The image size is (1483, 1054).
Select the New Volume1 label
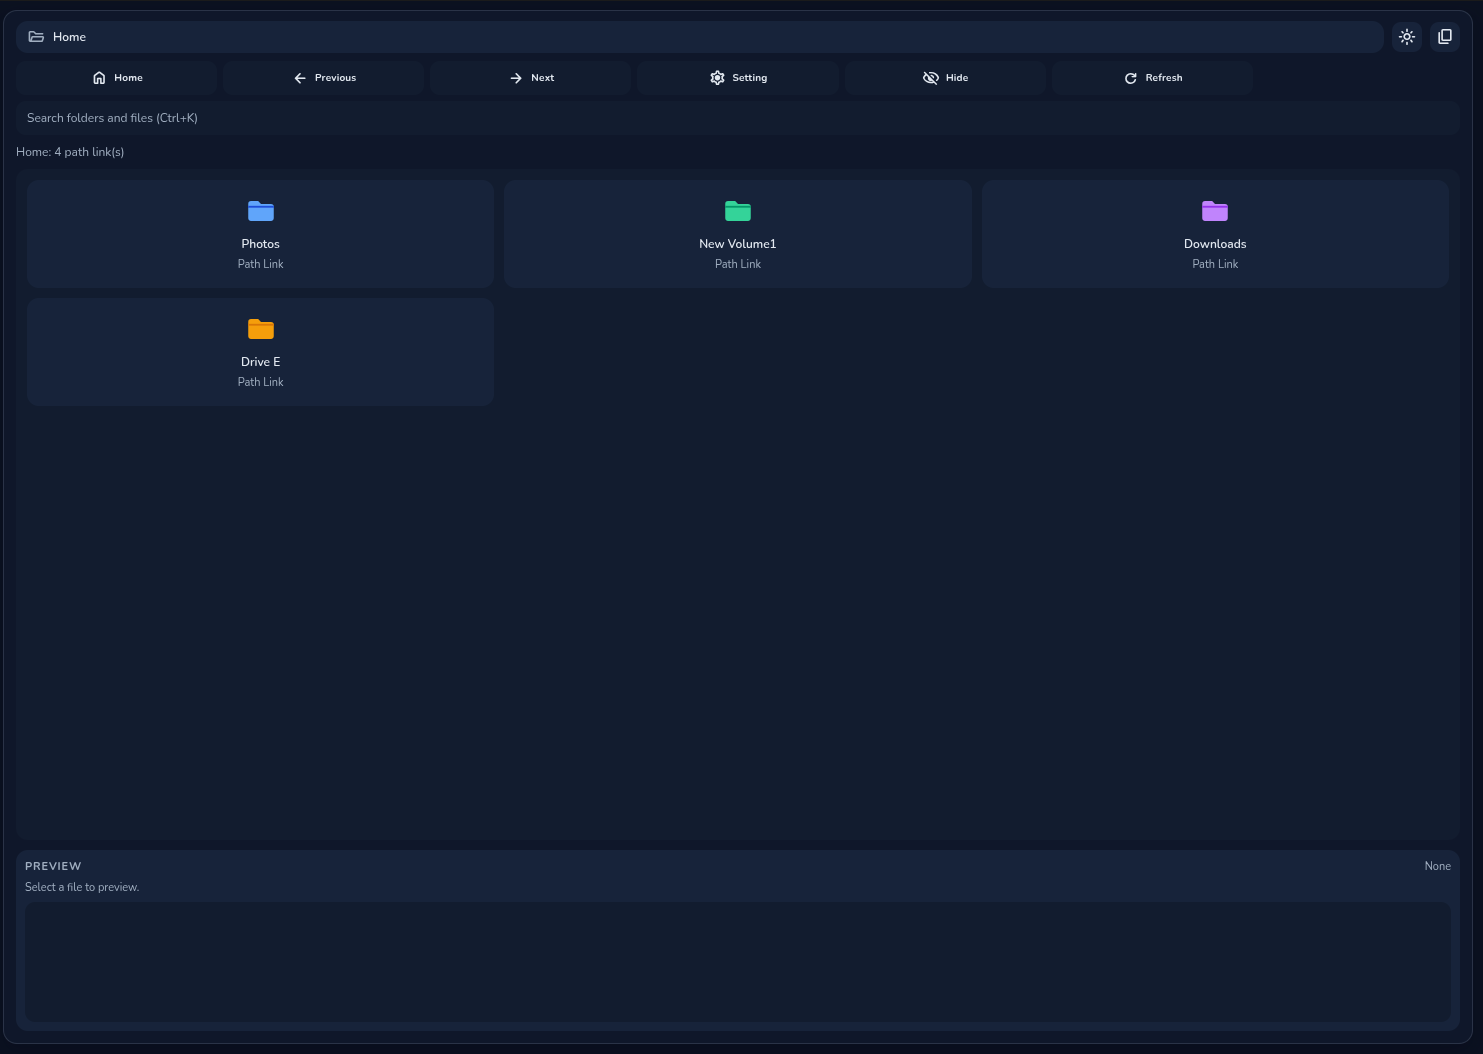coord(738,244)
